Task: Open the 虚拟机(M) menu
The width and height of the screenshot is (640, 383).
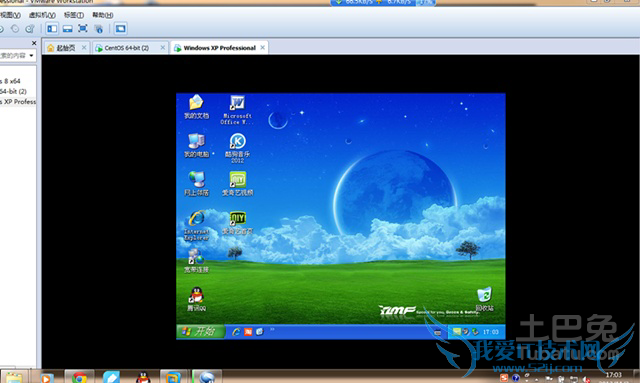Action: [42, 15]
